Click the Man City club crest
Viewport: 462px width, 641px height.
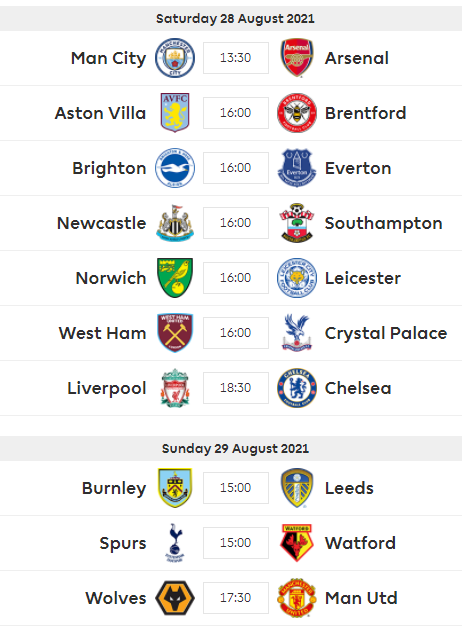point(175,58)
